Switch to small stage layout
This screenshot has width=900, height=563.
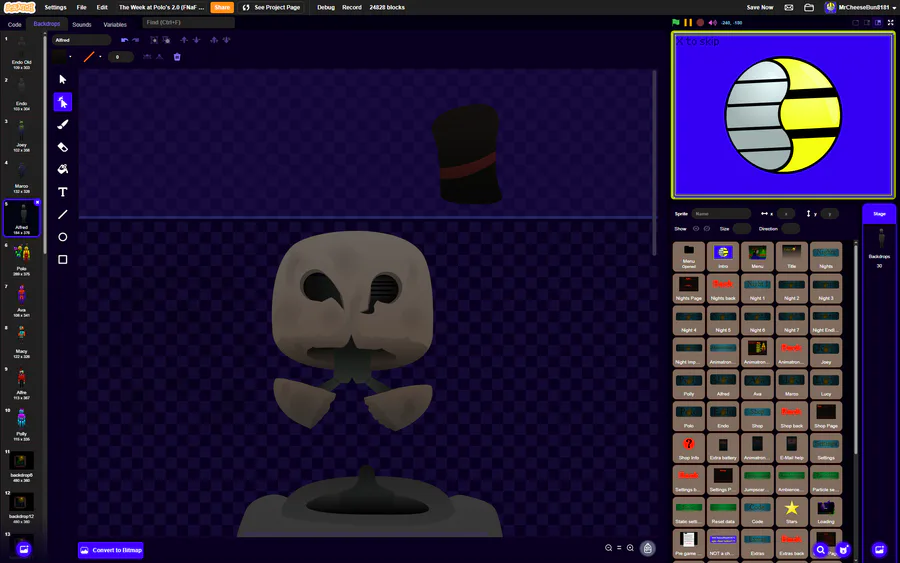tap(867, 22)
